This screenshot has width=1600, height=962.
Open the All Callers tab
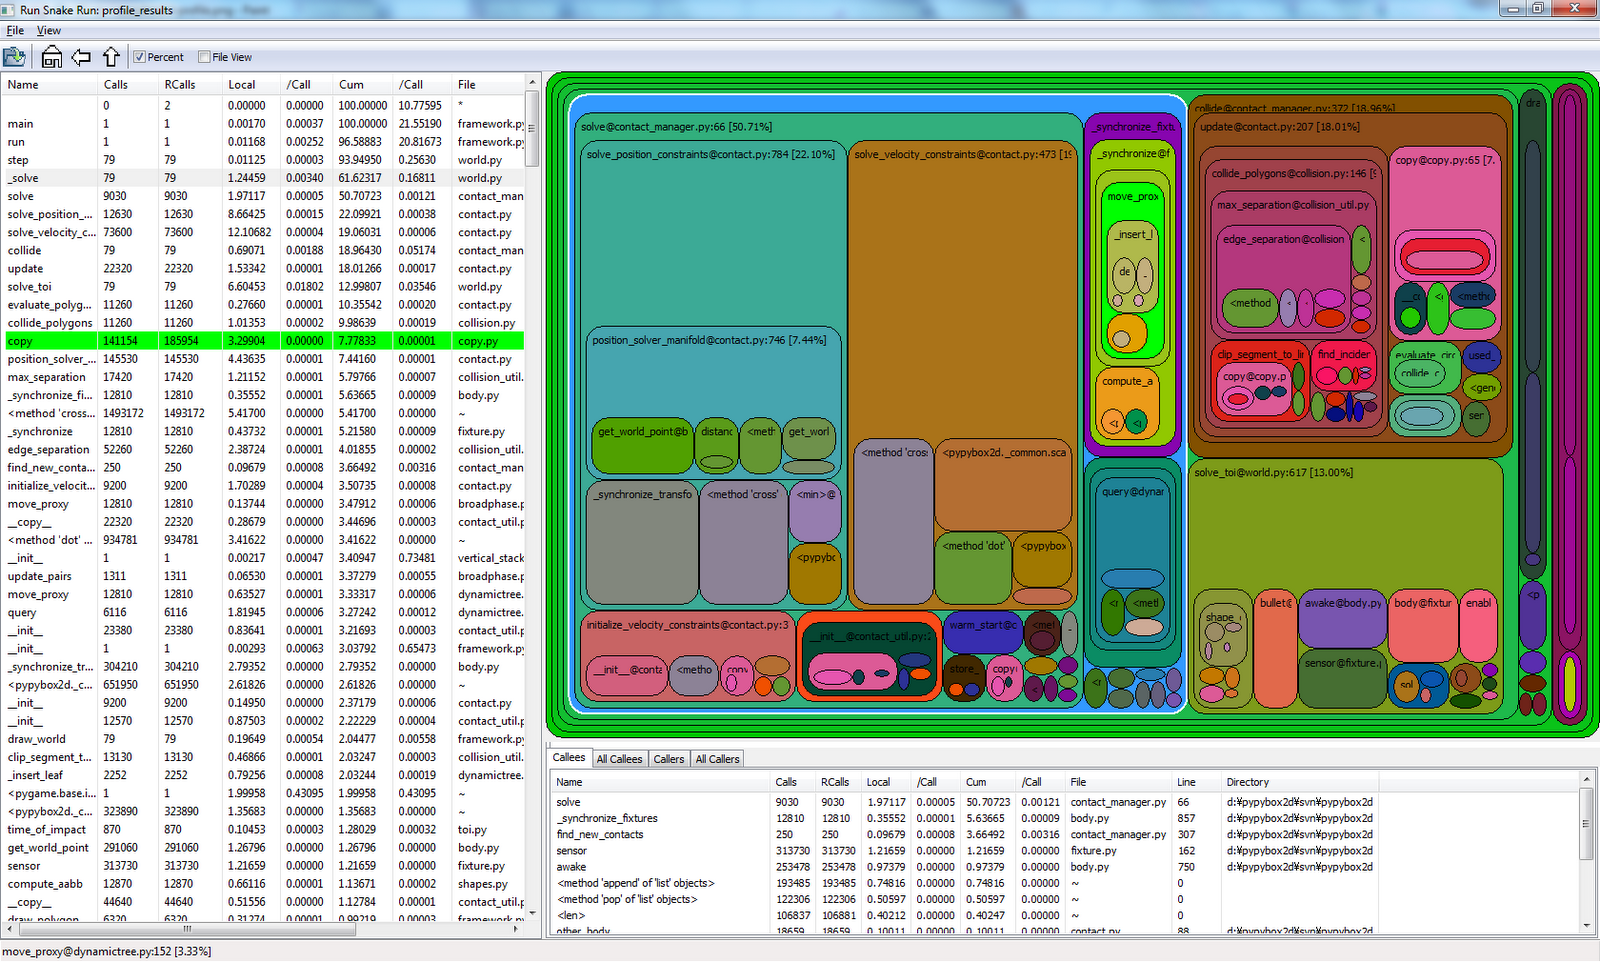(x=716, y=758)
